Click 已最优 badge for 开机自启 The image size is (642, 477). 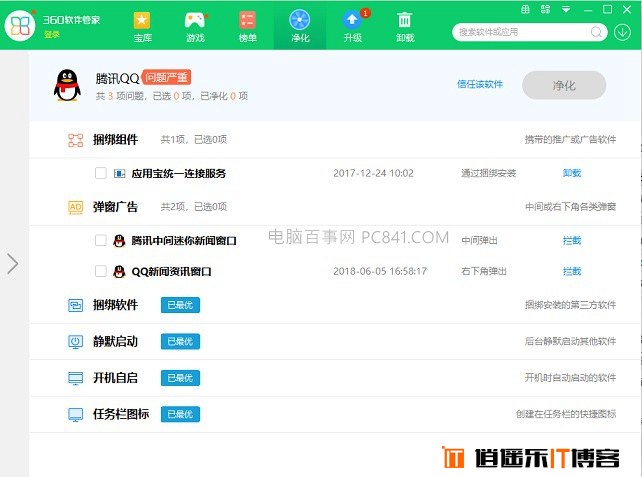[x=180, y=378]
